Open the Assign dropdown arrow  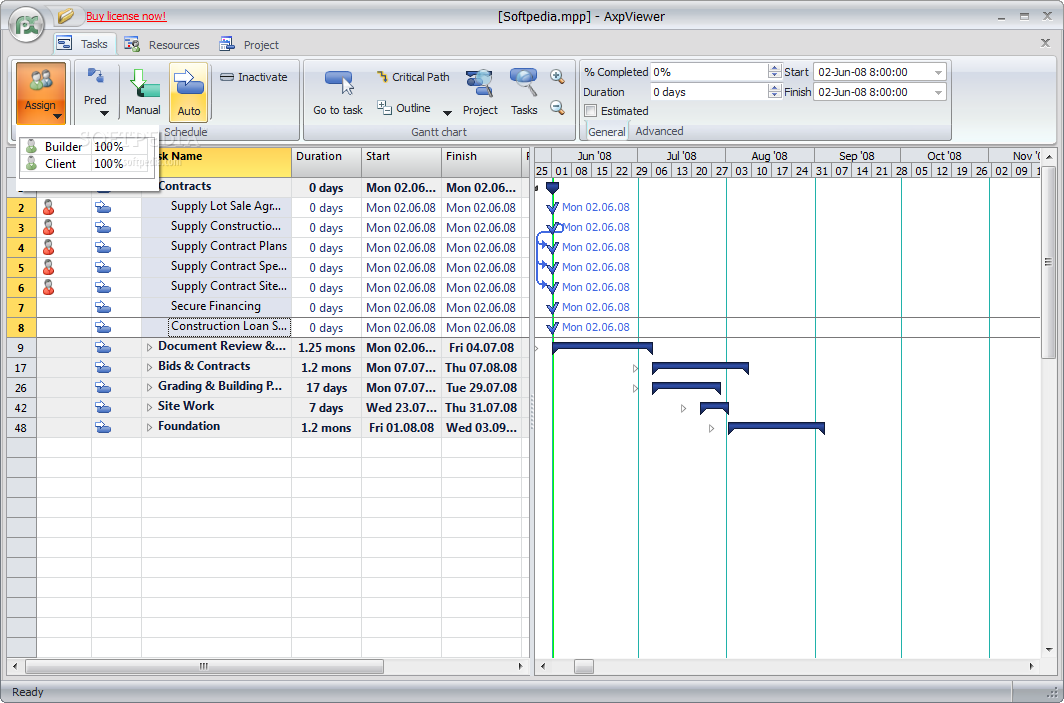(x=57, y=117)
